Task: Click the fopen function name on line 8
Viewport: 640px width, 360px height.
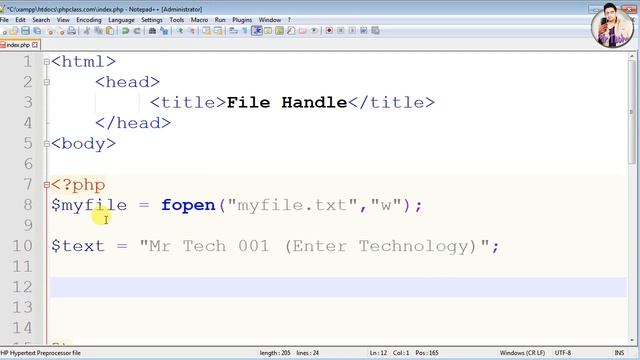Action: (188, 205)
